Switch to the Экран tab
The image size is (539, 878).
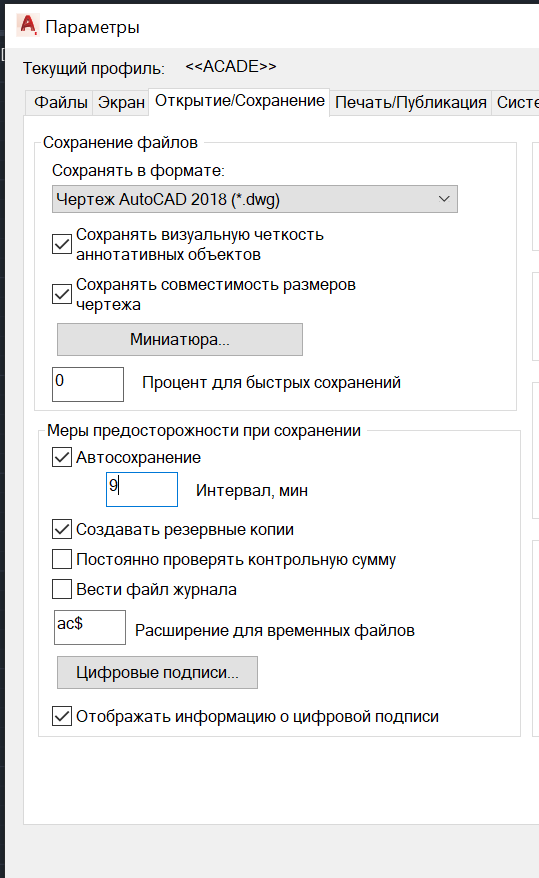pos(121,102)
